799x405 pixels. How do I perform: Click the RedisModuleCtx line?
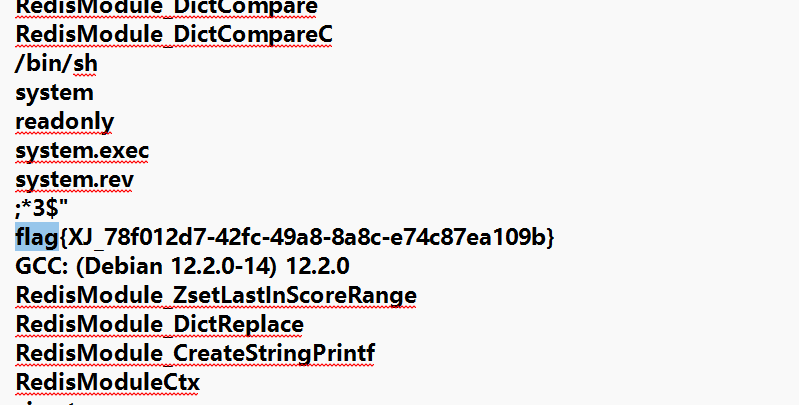pyautogui.click(x=108, y=383)
